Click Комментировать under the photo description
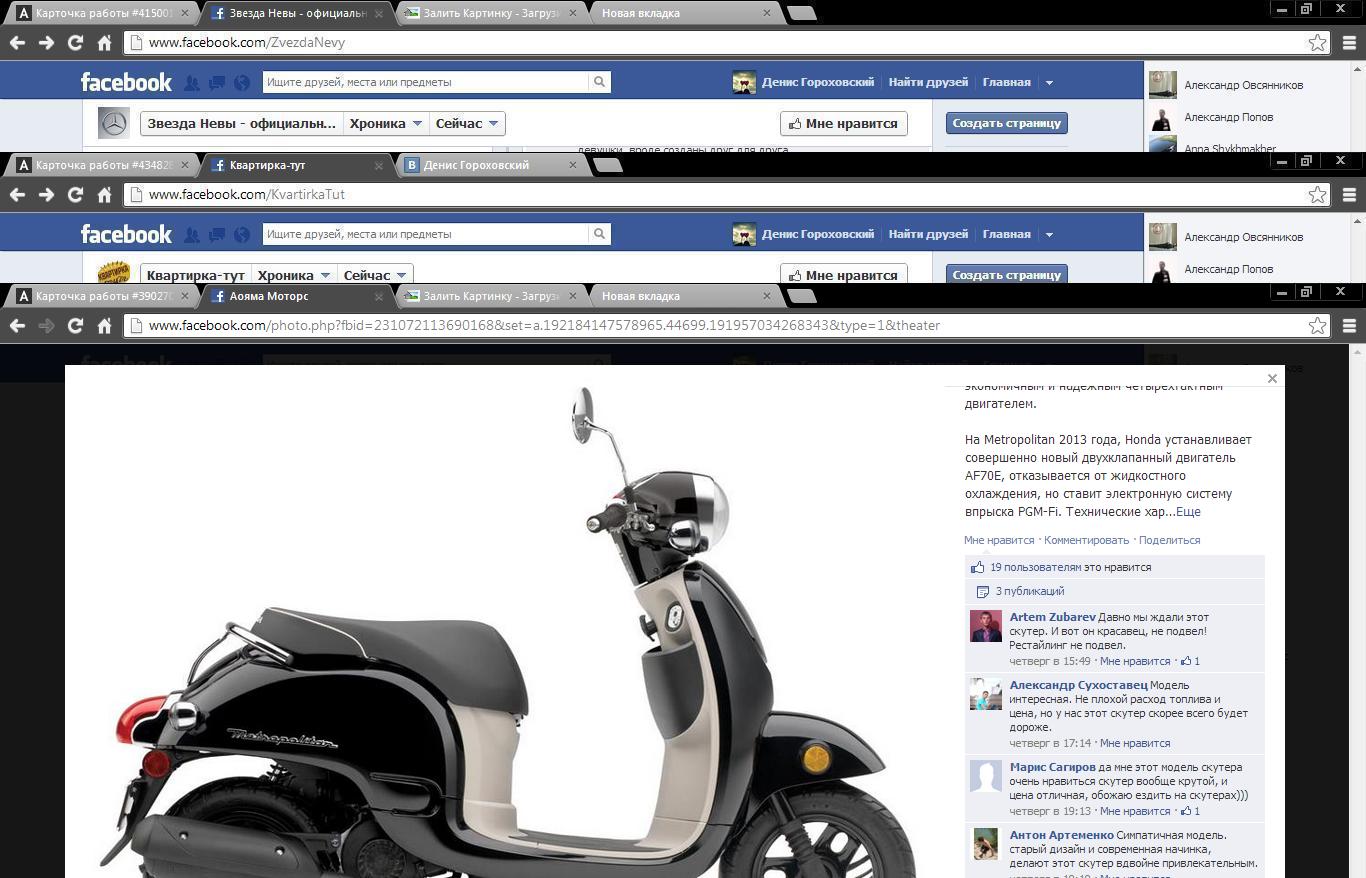 point(1086,540)
